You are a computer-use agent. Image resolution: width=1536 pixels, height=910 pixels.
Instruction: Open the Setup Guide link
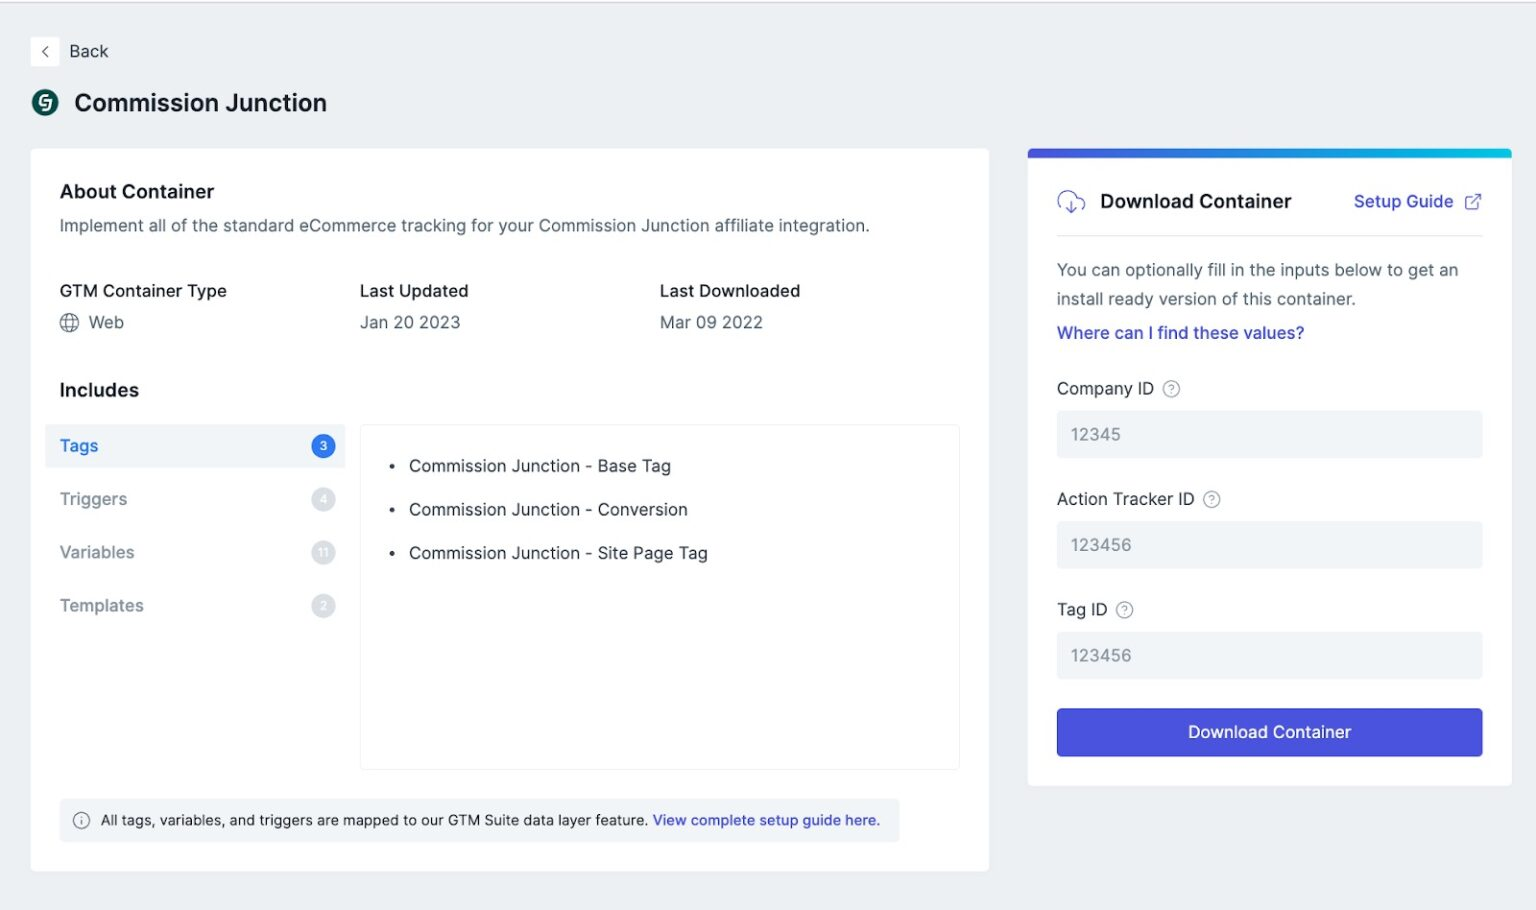(1403, 201)
